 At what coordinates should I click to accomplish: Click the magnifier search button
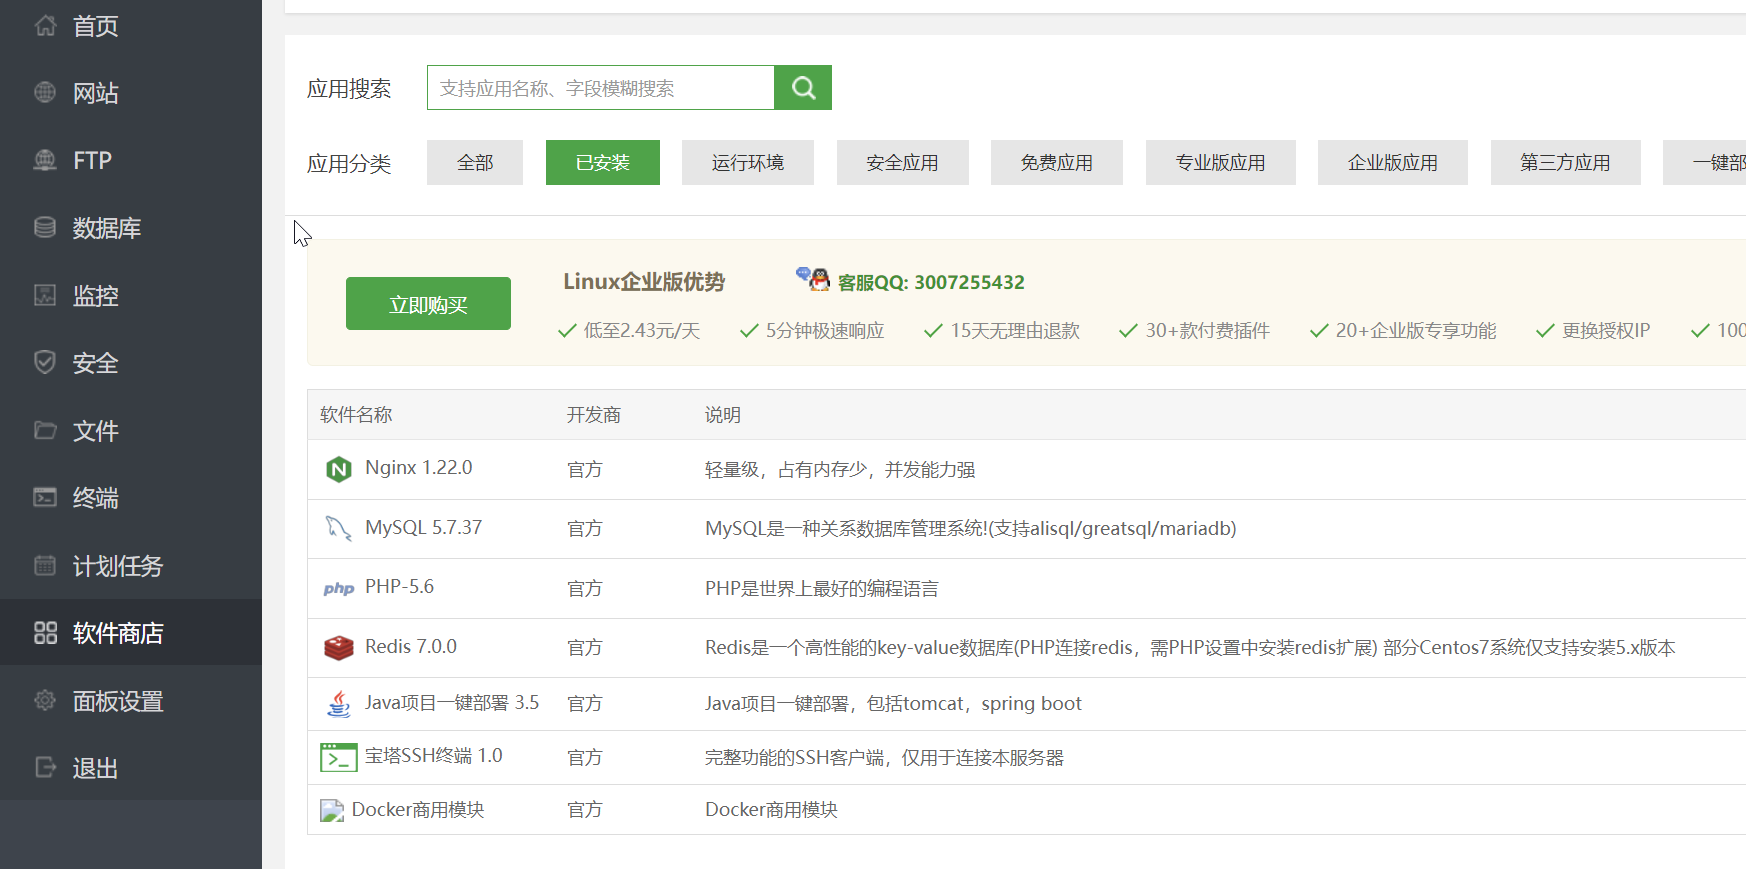click(x=803, y=88)
